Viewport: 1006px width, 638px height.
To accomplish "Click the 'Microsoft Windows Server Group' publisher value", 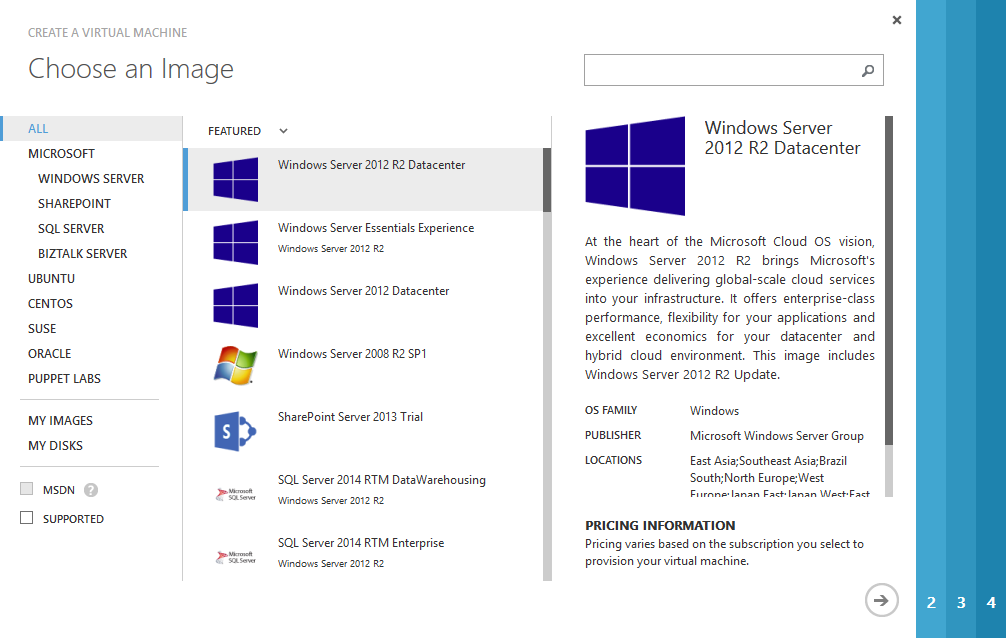I will pyautogui.click(x=776, y=436).
